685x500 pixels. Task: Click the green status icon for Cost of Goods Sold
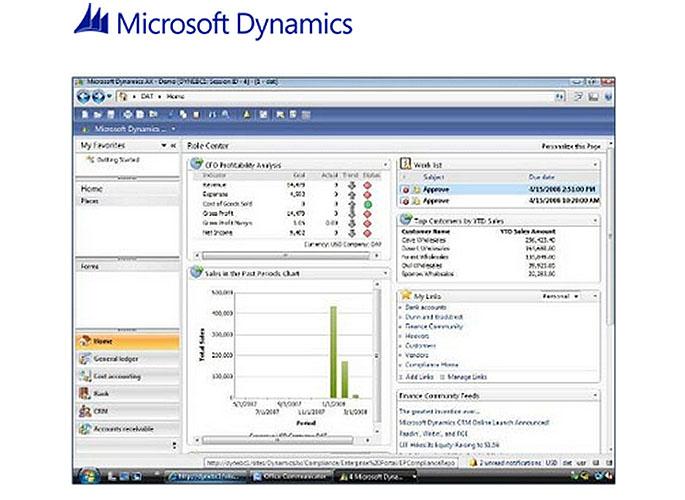367,204
